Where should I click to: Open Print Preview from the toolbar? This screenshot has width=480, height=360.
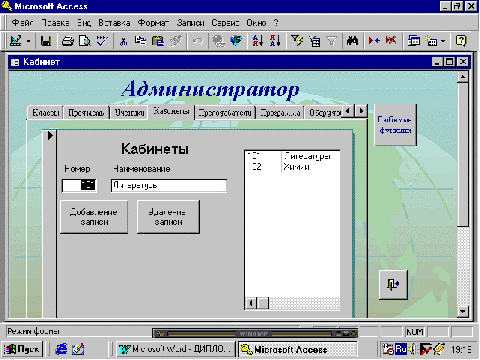(x=85, y=41)
